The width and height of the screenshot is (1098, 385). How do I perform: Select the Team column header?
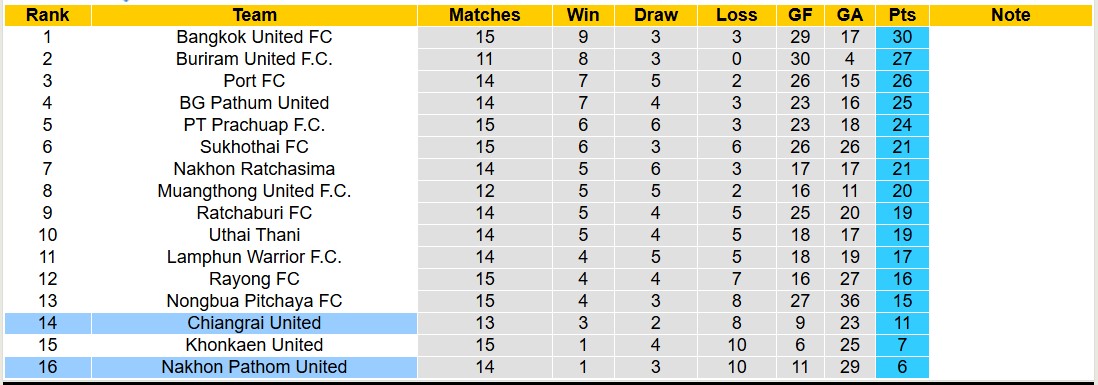click(x=254, y=15)
